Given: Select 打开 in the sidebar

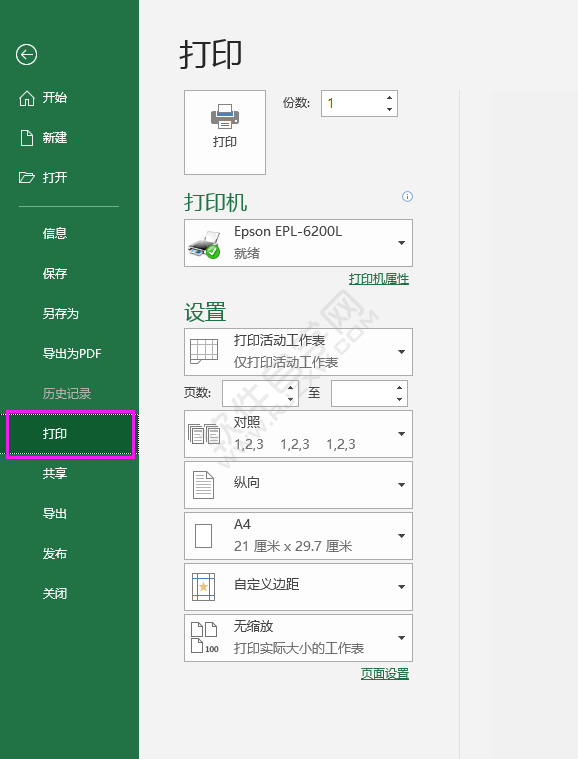Looking at the screenshot, I should tap(55, 178).
